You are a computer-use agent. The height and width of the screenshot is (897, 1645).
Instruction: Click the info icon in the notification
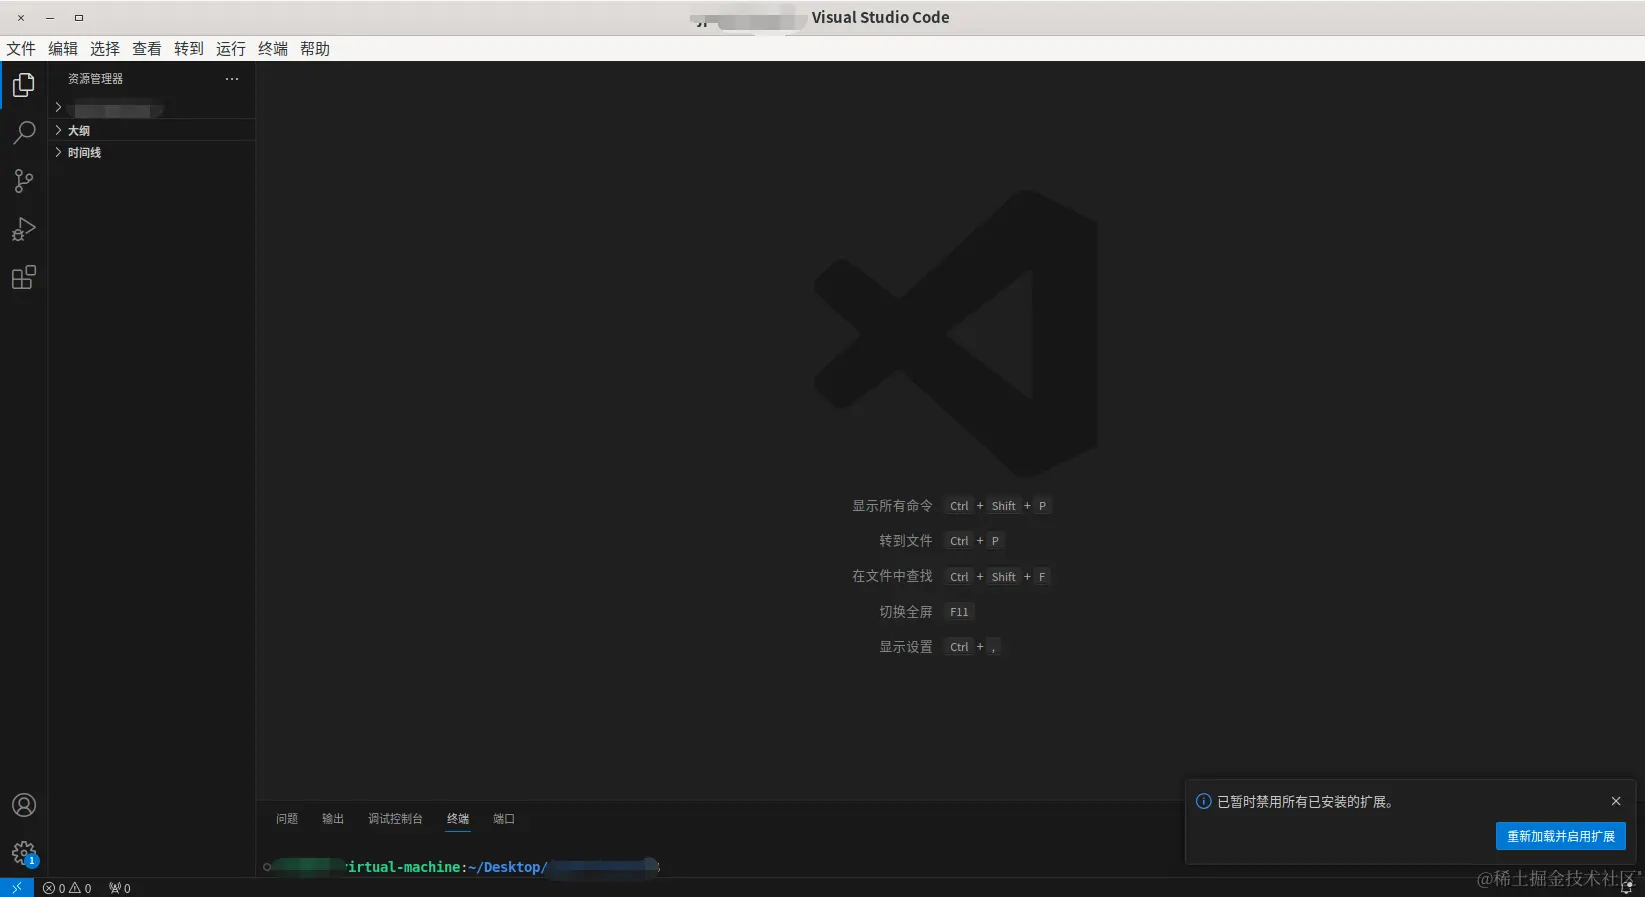tap(1204, 801)
